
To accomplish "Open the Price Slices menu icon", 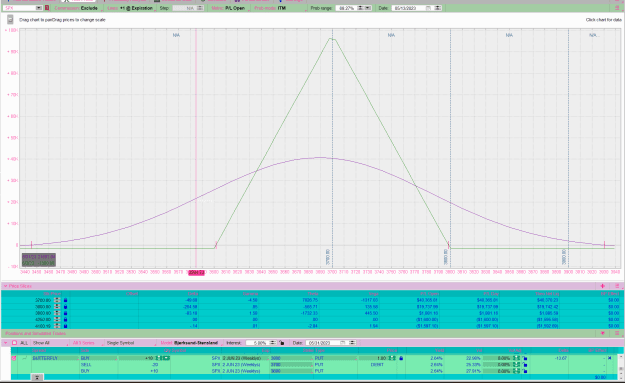I will [x=617, y=286].
